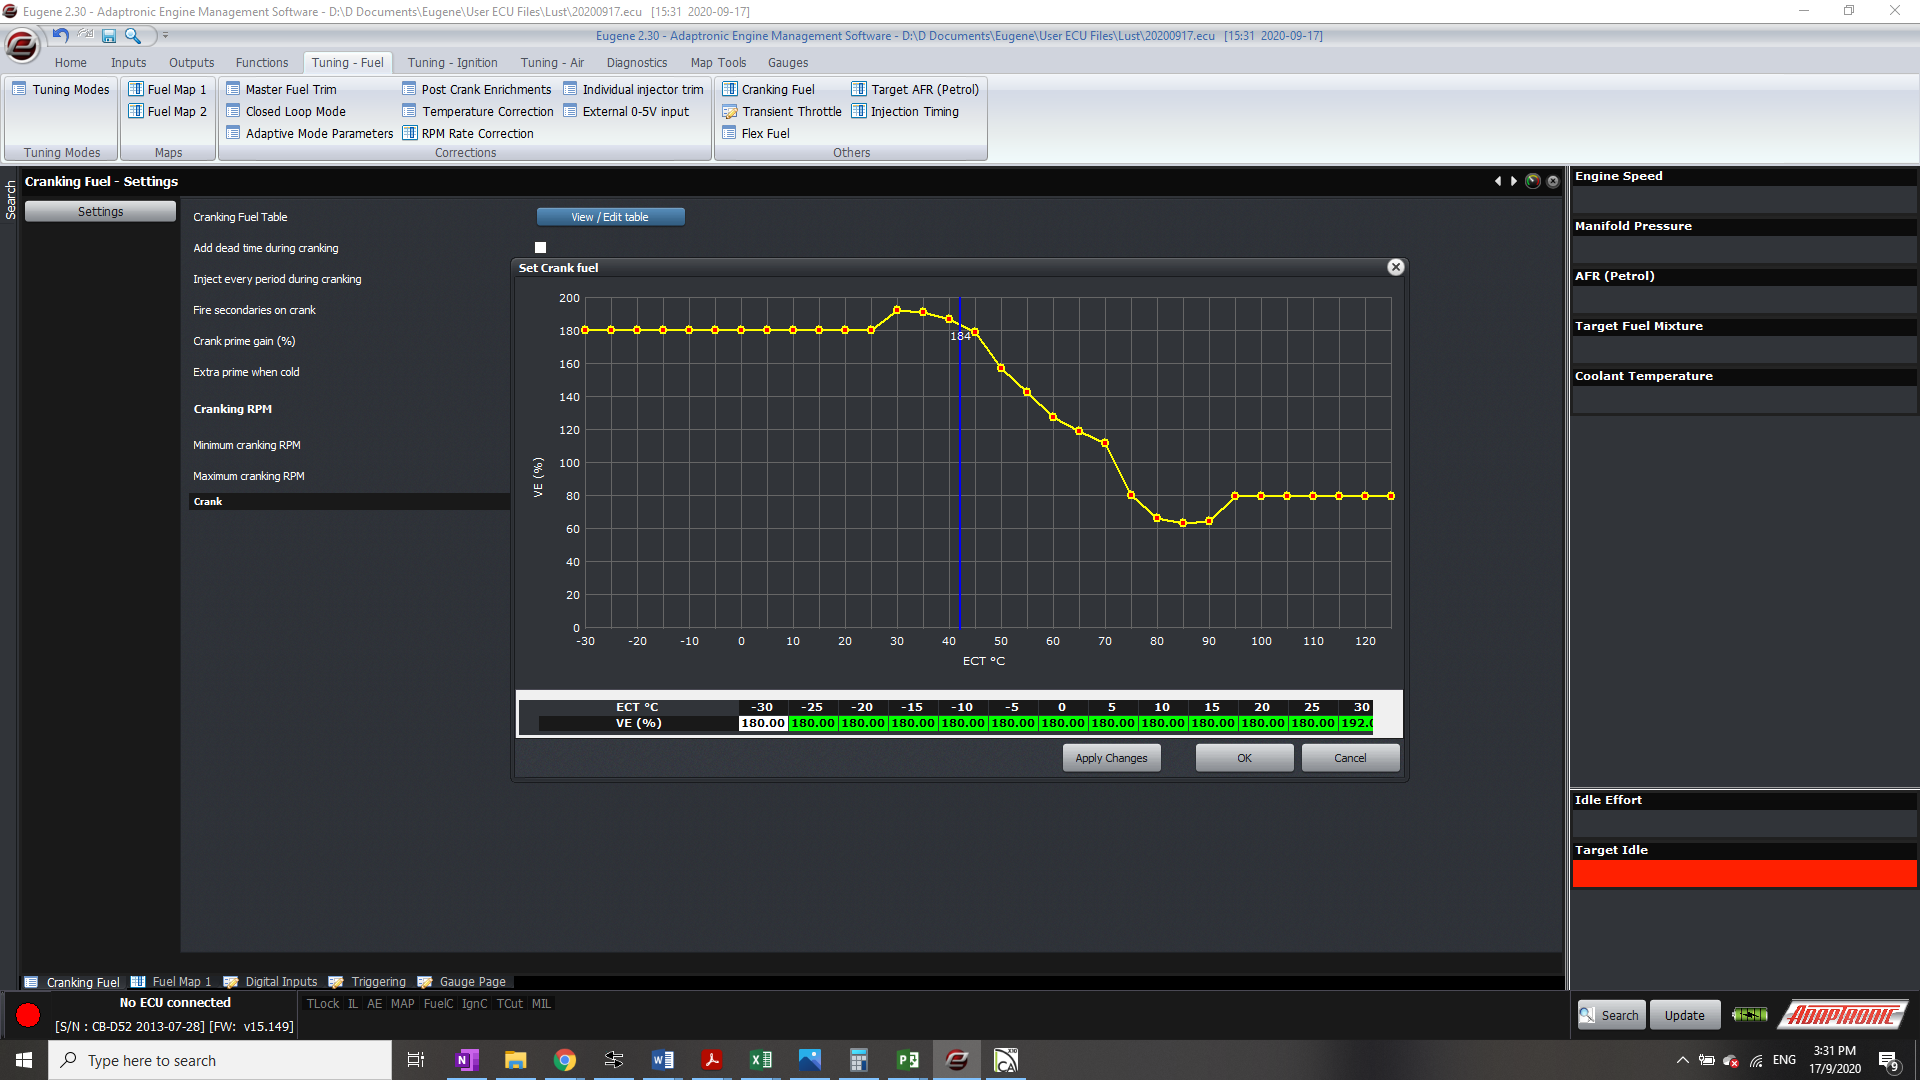Screen dimensions: 1920x1080
Task: Click the save floppy disk icon
Action: pyautogui.click(x=109, y=36)
